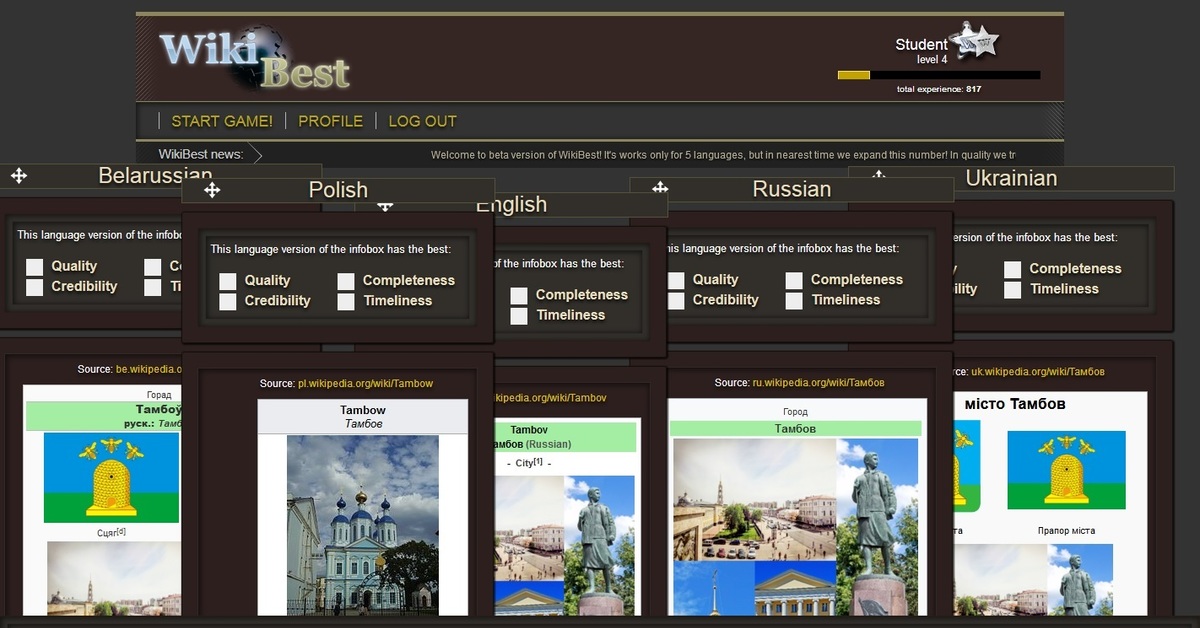Grab the Belarussian panel move handle
Screen dimensions: 1200x628
(19, 176)
